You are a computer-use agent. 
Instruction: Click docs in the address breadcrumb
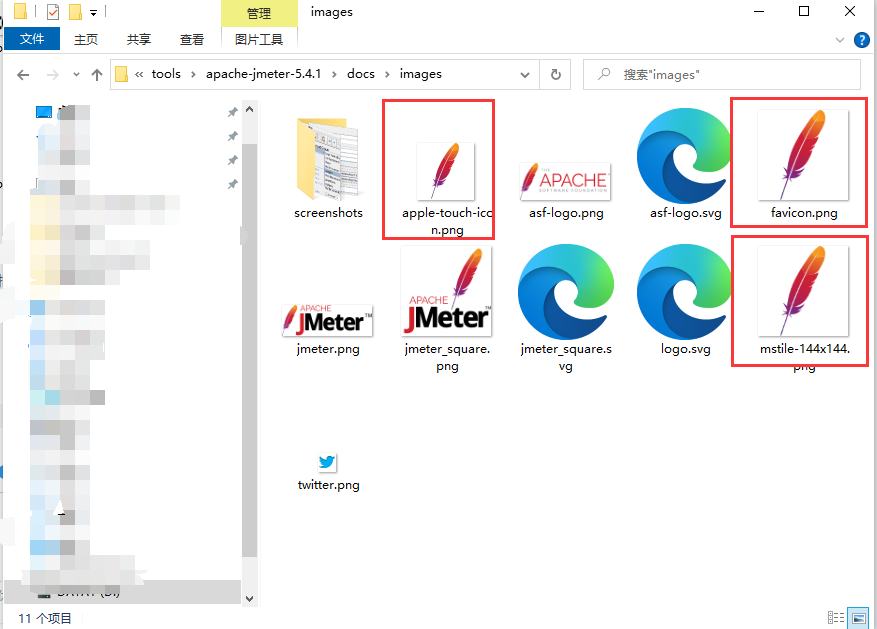361,74
